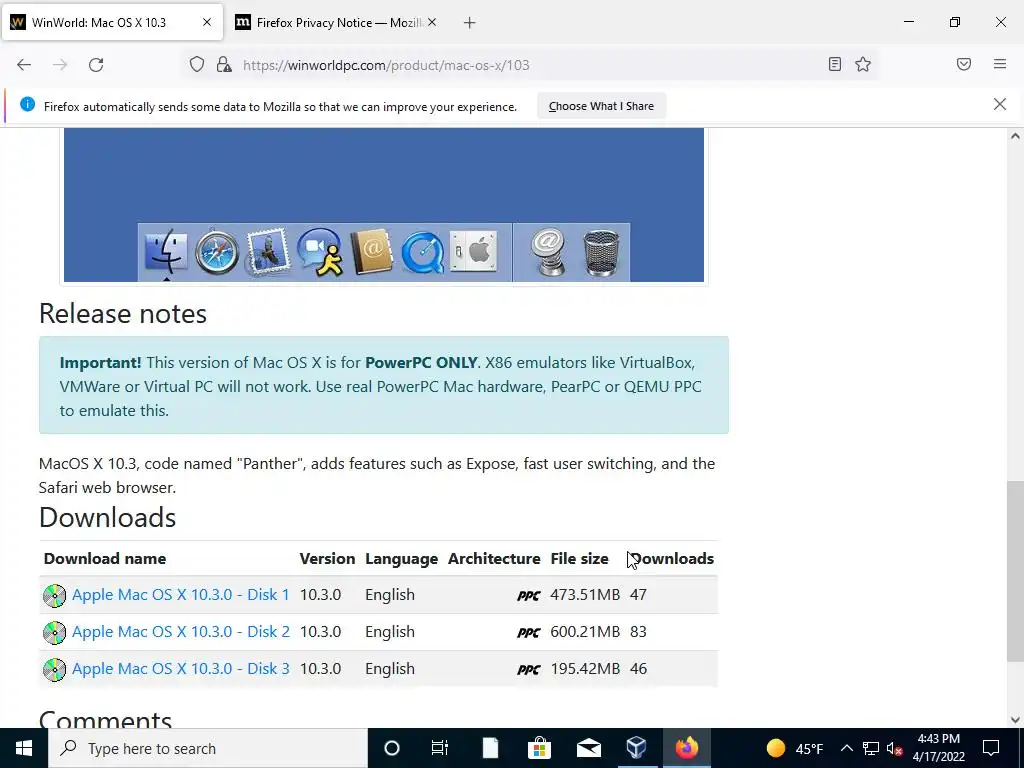Click the Firefox taskbar icon
Image resolution: width=1024 pixels, height=768 pixels.
point(686,748)
